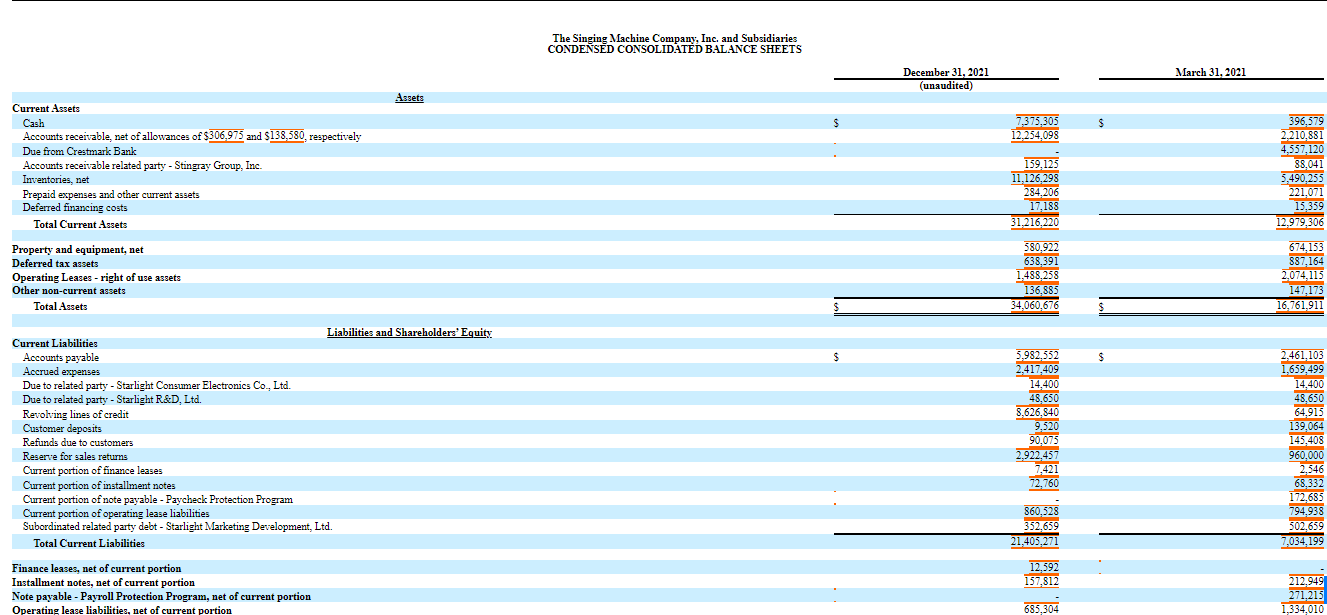1327x615 pixels.
Task: Select accounts payable value 5,982,552
Action: coord(1038,355)
